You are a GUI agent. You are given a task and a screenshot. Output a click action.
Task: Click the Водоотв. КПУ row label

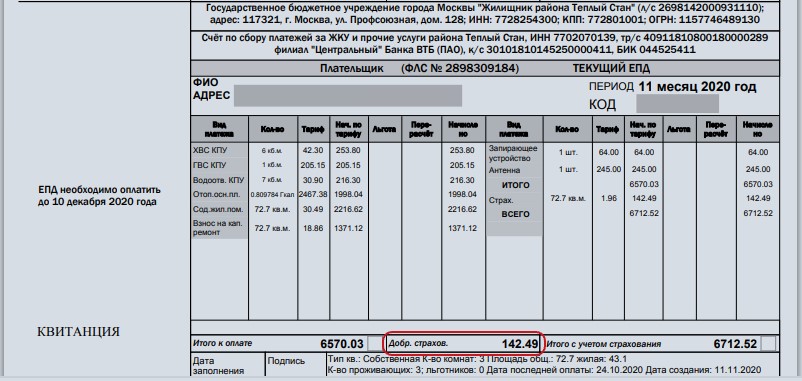point(218,180)
